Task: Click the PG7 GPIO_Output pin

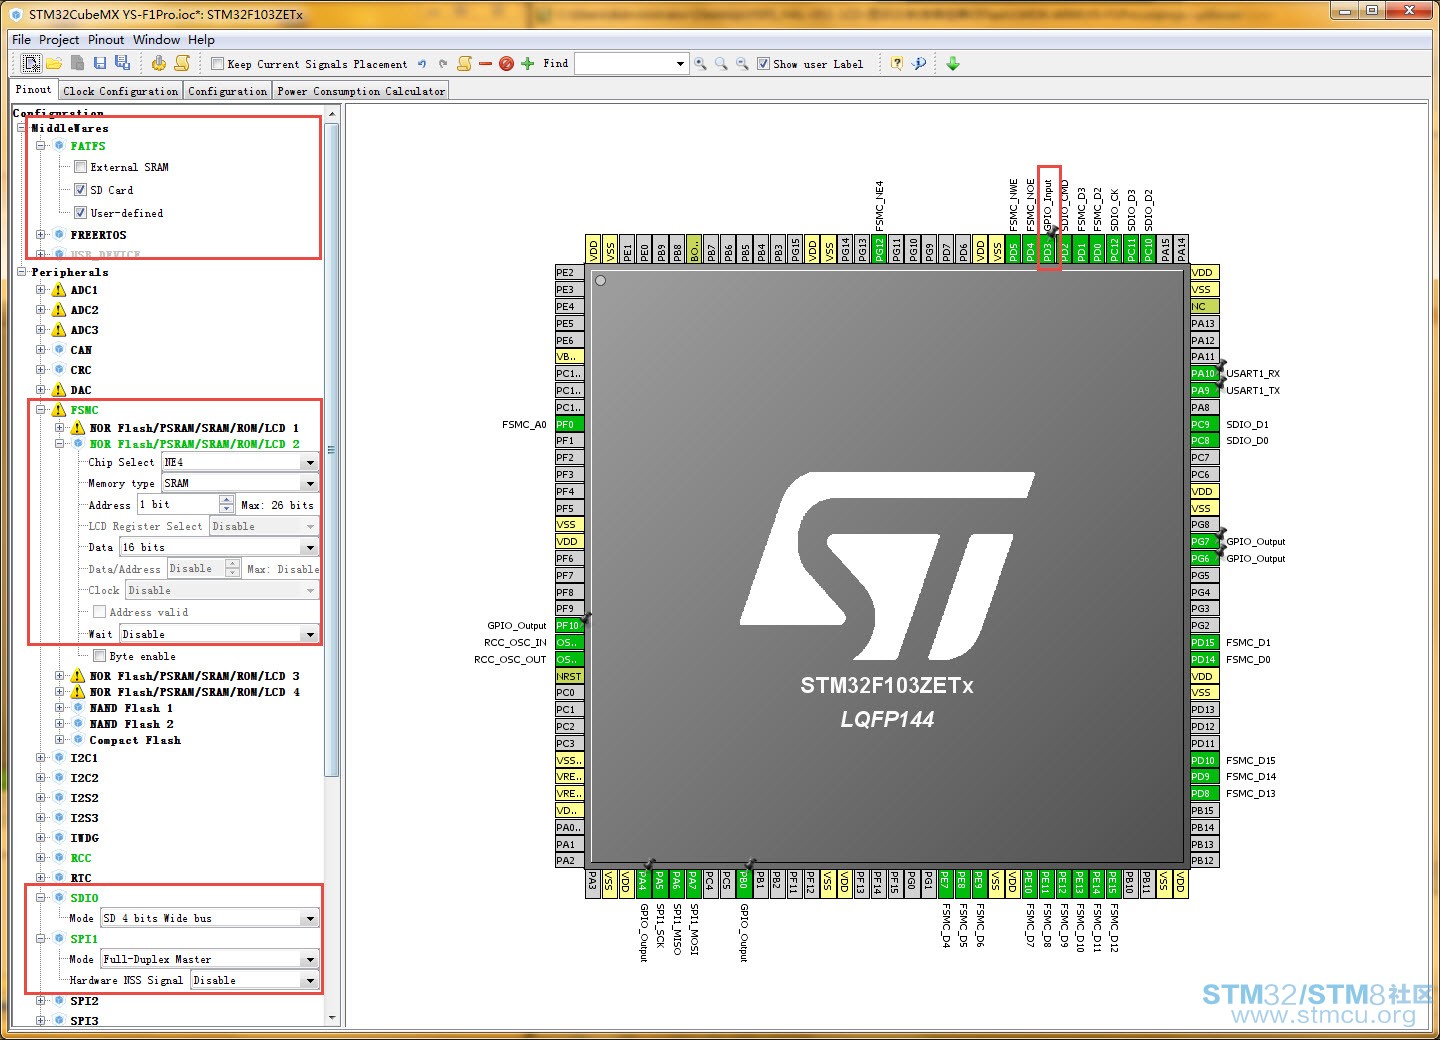Action: click(x=1203, y=541)
